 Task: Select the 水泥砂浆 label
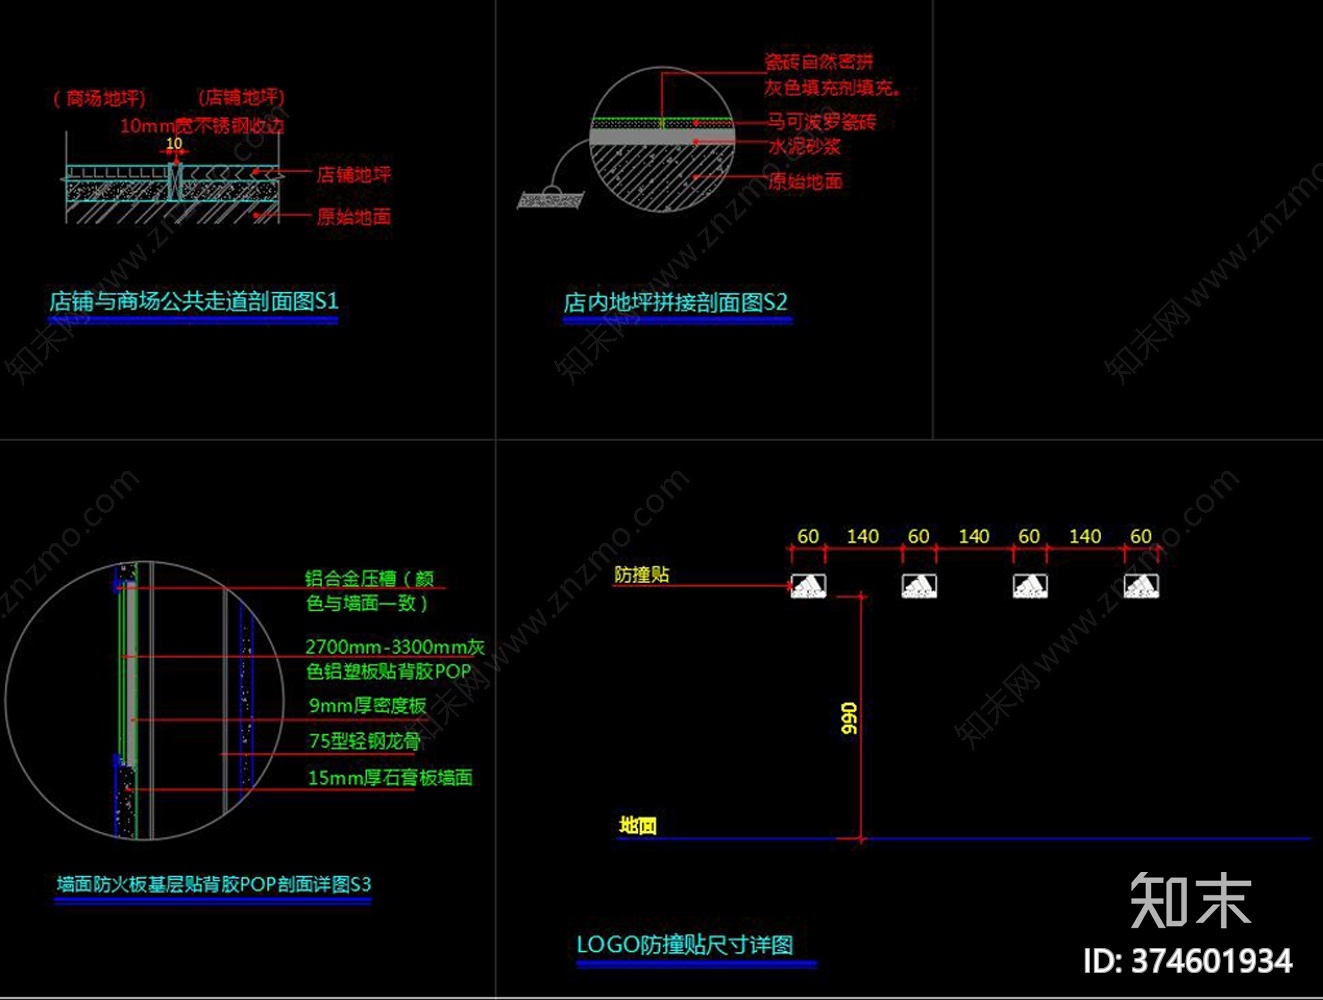(805, 147)
